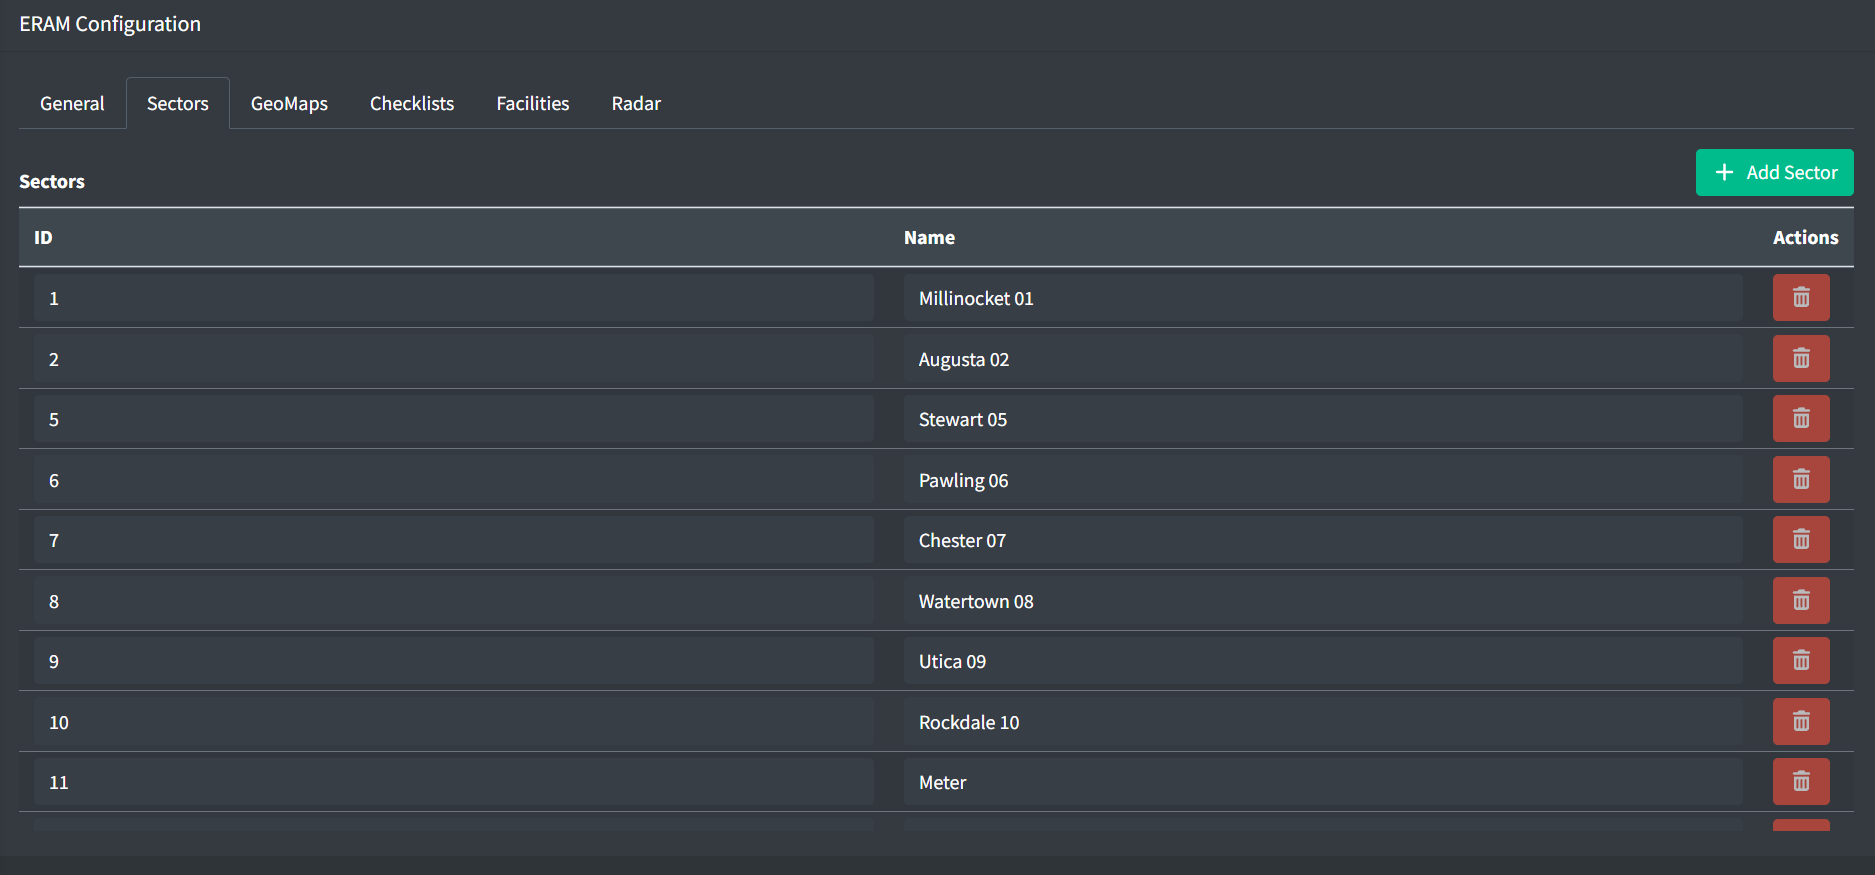
Task: Click the ERAM Configuration title
Action: click(110, 24)
